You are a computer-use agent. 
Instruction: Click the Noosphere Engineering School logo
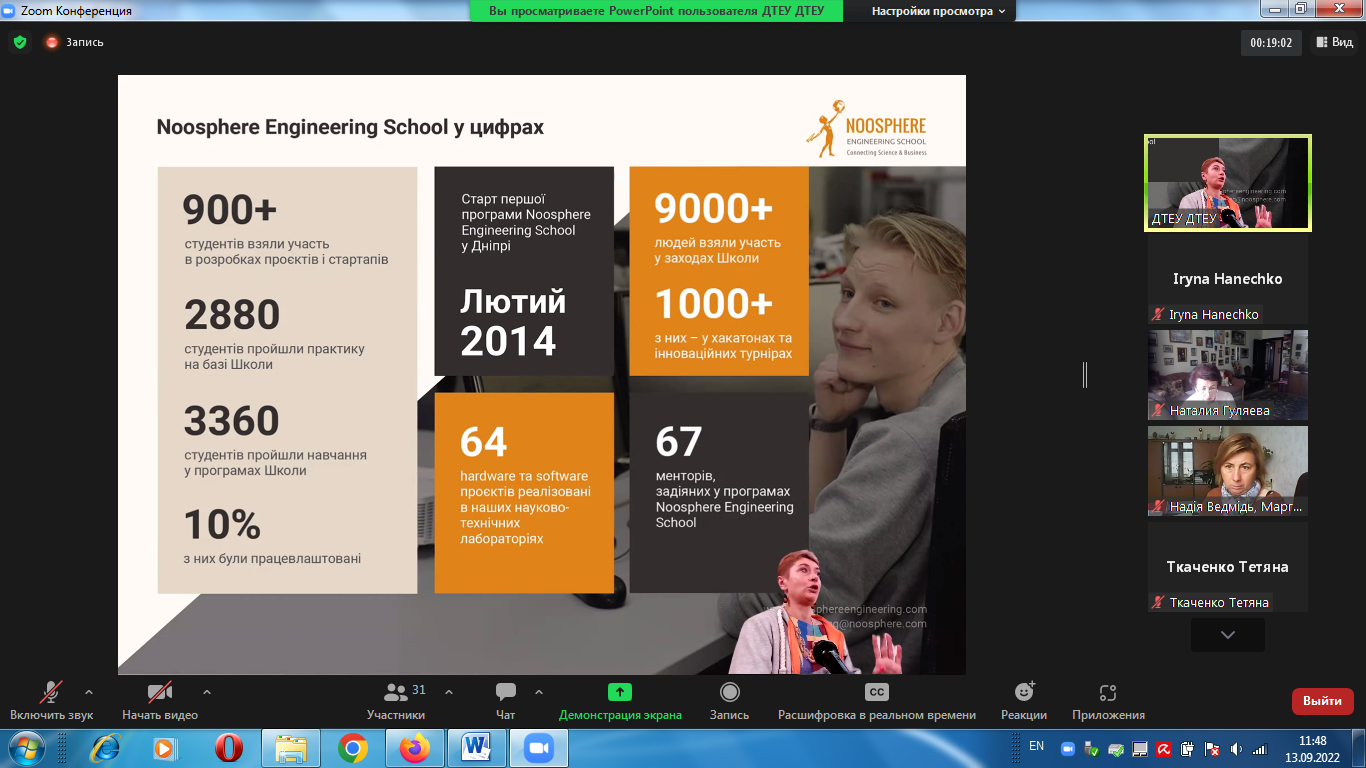[866, 128]
